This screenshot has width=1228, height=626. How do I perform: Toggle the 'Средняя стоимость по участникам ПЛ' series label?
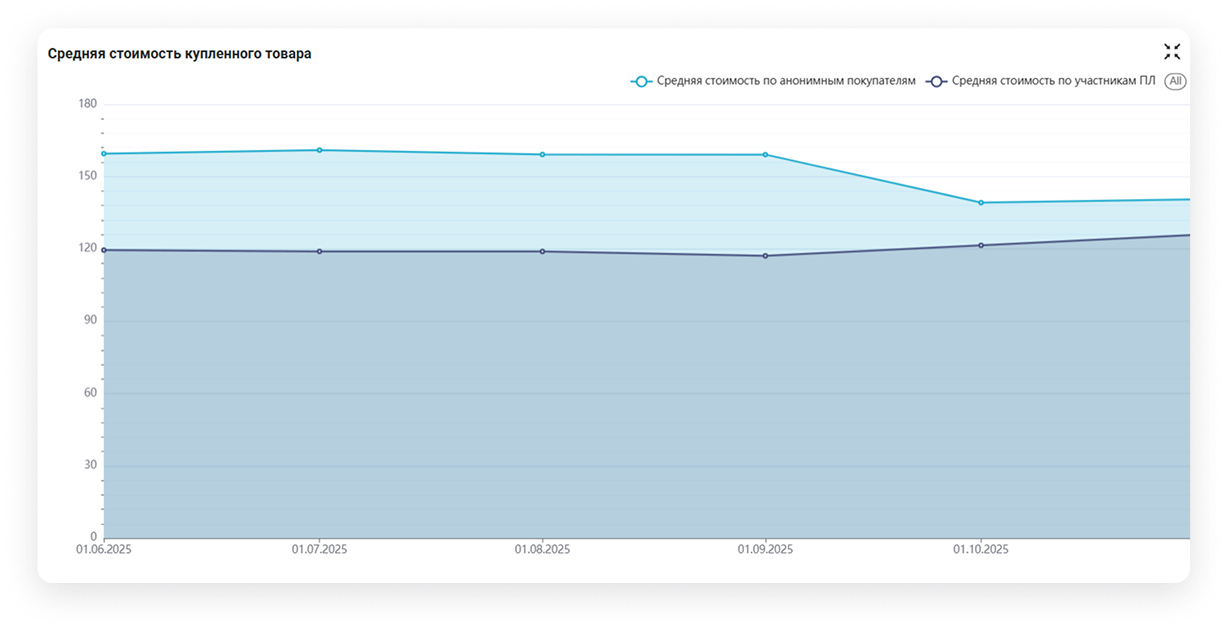pyautogui.click(x=1053, y=81)
